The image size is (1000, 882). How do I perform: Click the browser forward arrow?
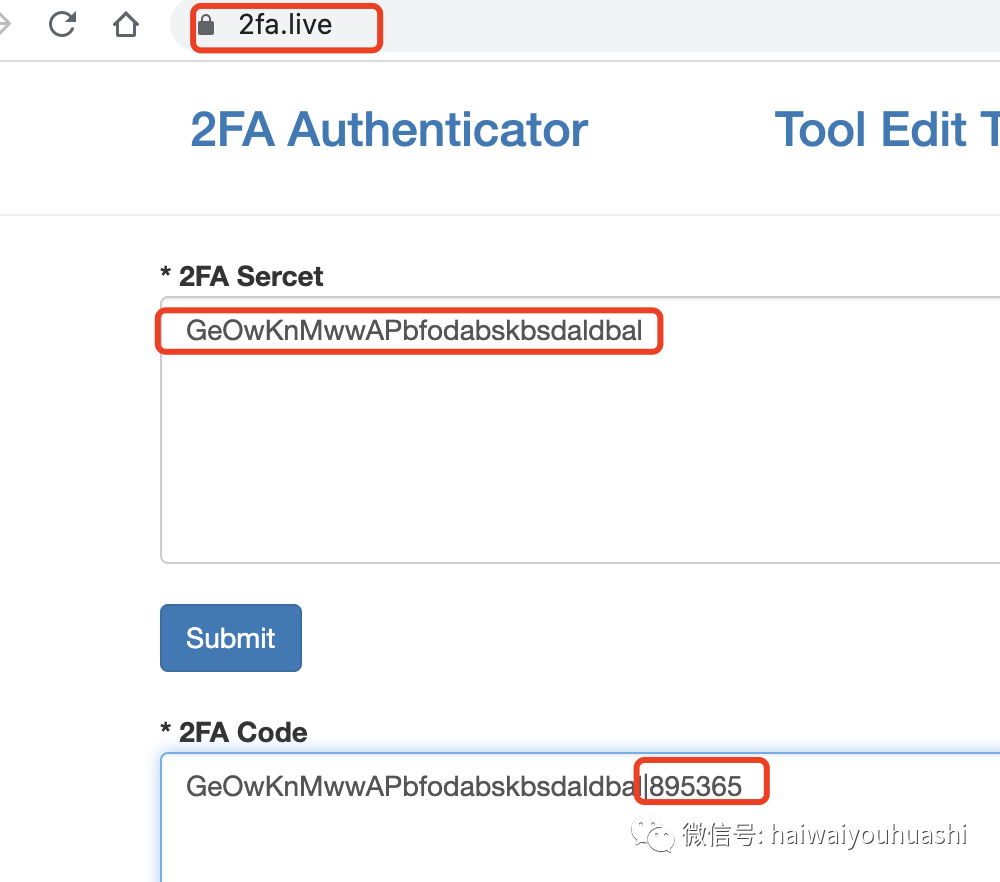click(5, 25)
